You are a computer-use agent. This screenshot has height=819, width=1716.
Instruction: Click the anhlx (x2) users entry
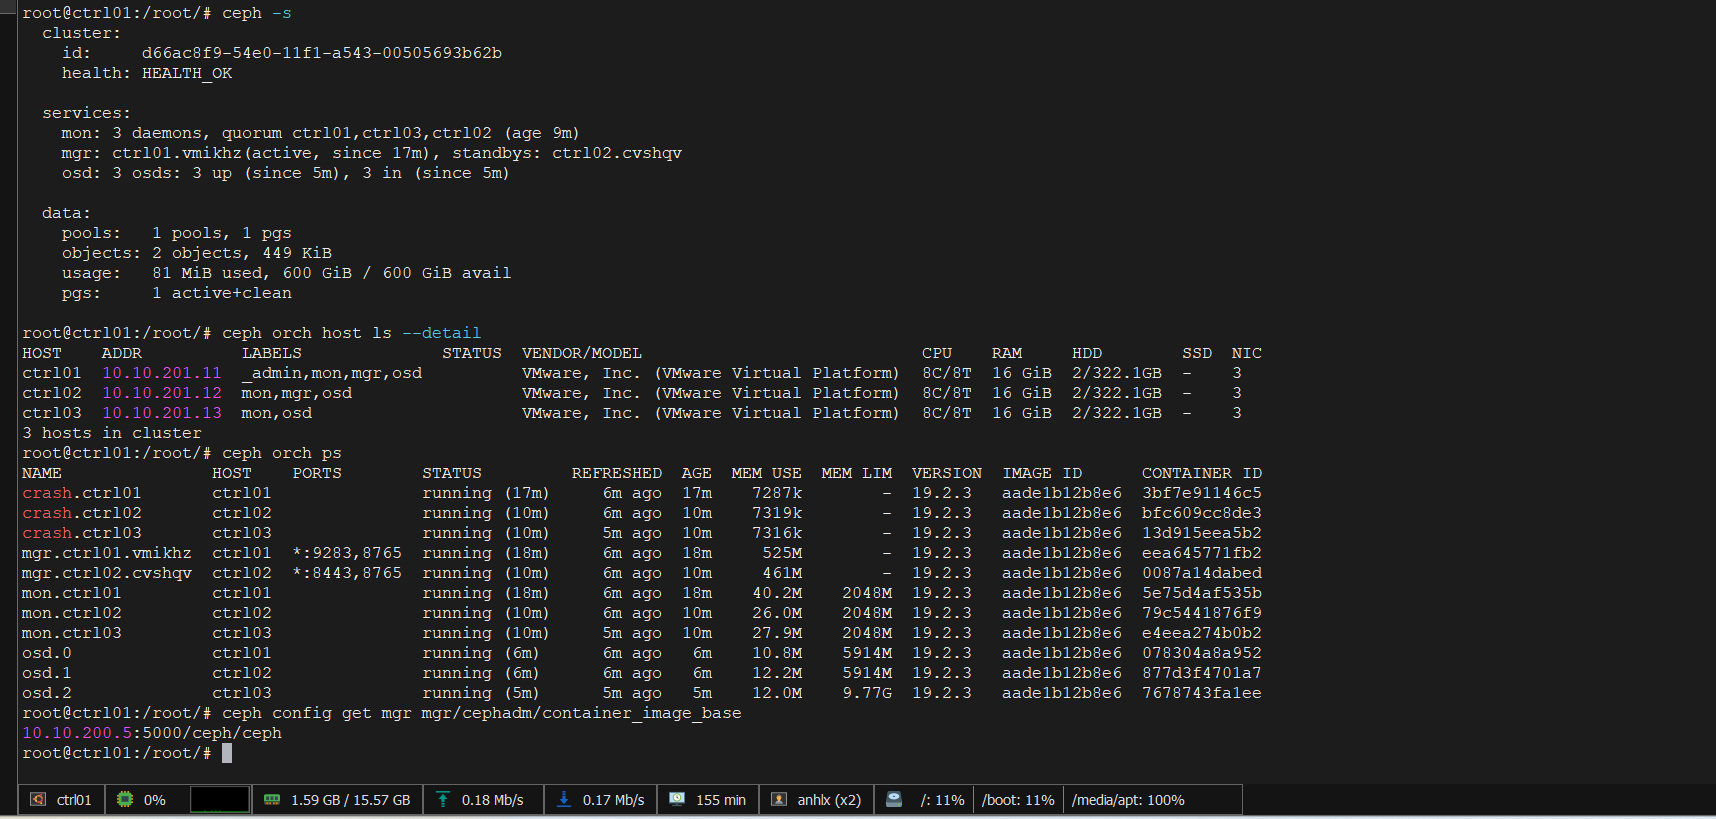(829, 800)
